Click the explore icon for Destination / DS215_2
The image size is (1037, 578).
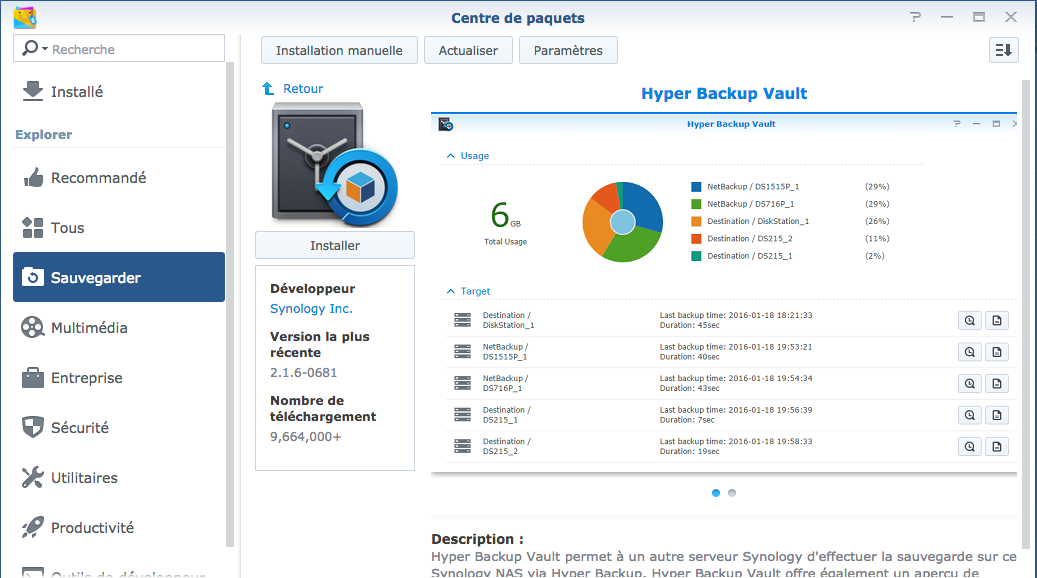[x=970, y=446]
